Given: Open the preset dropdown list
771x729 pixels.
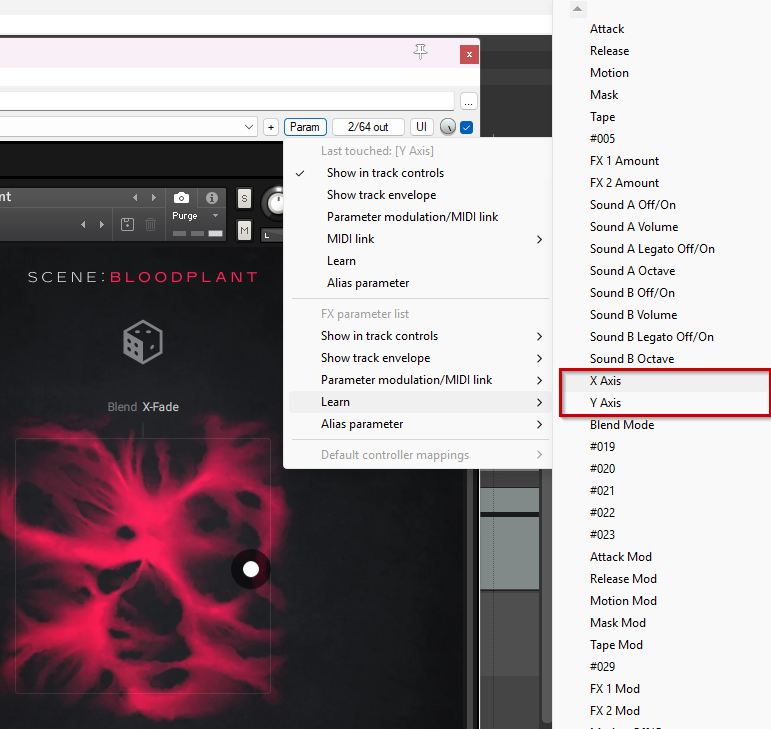Looking at the screenshot, I should point(249,127).
